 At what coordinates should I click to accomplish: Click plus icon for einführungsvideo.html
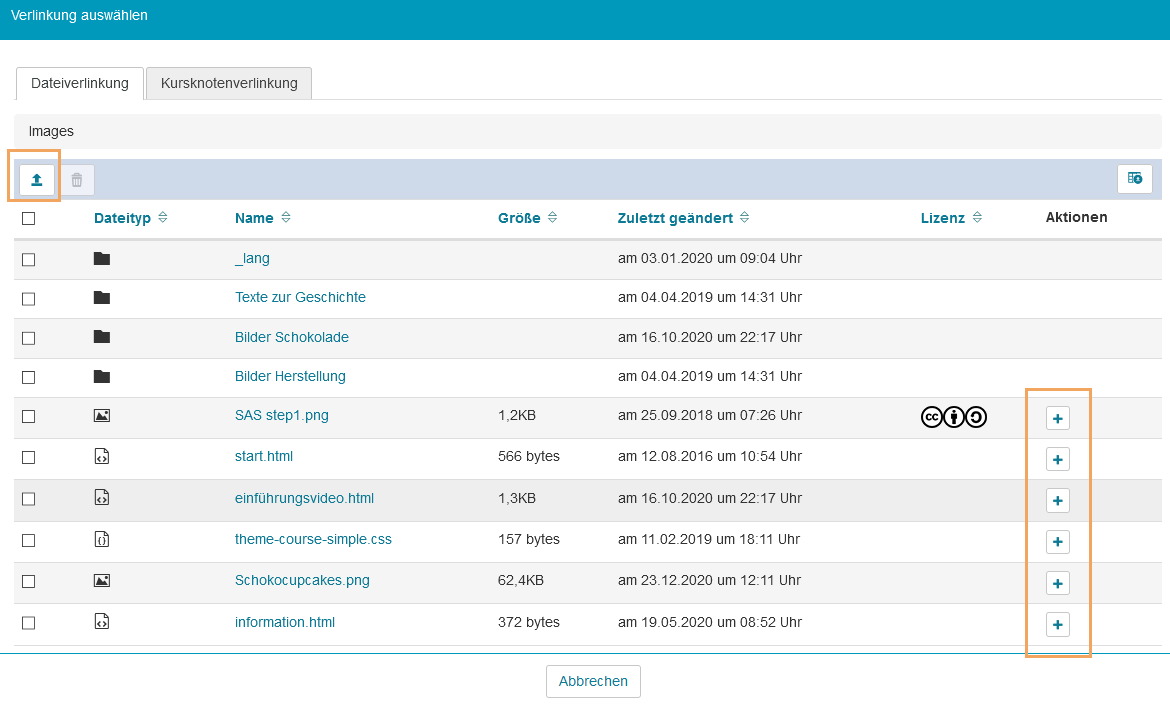(x=1057, y=500)
